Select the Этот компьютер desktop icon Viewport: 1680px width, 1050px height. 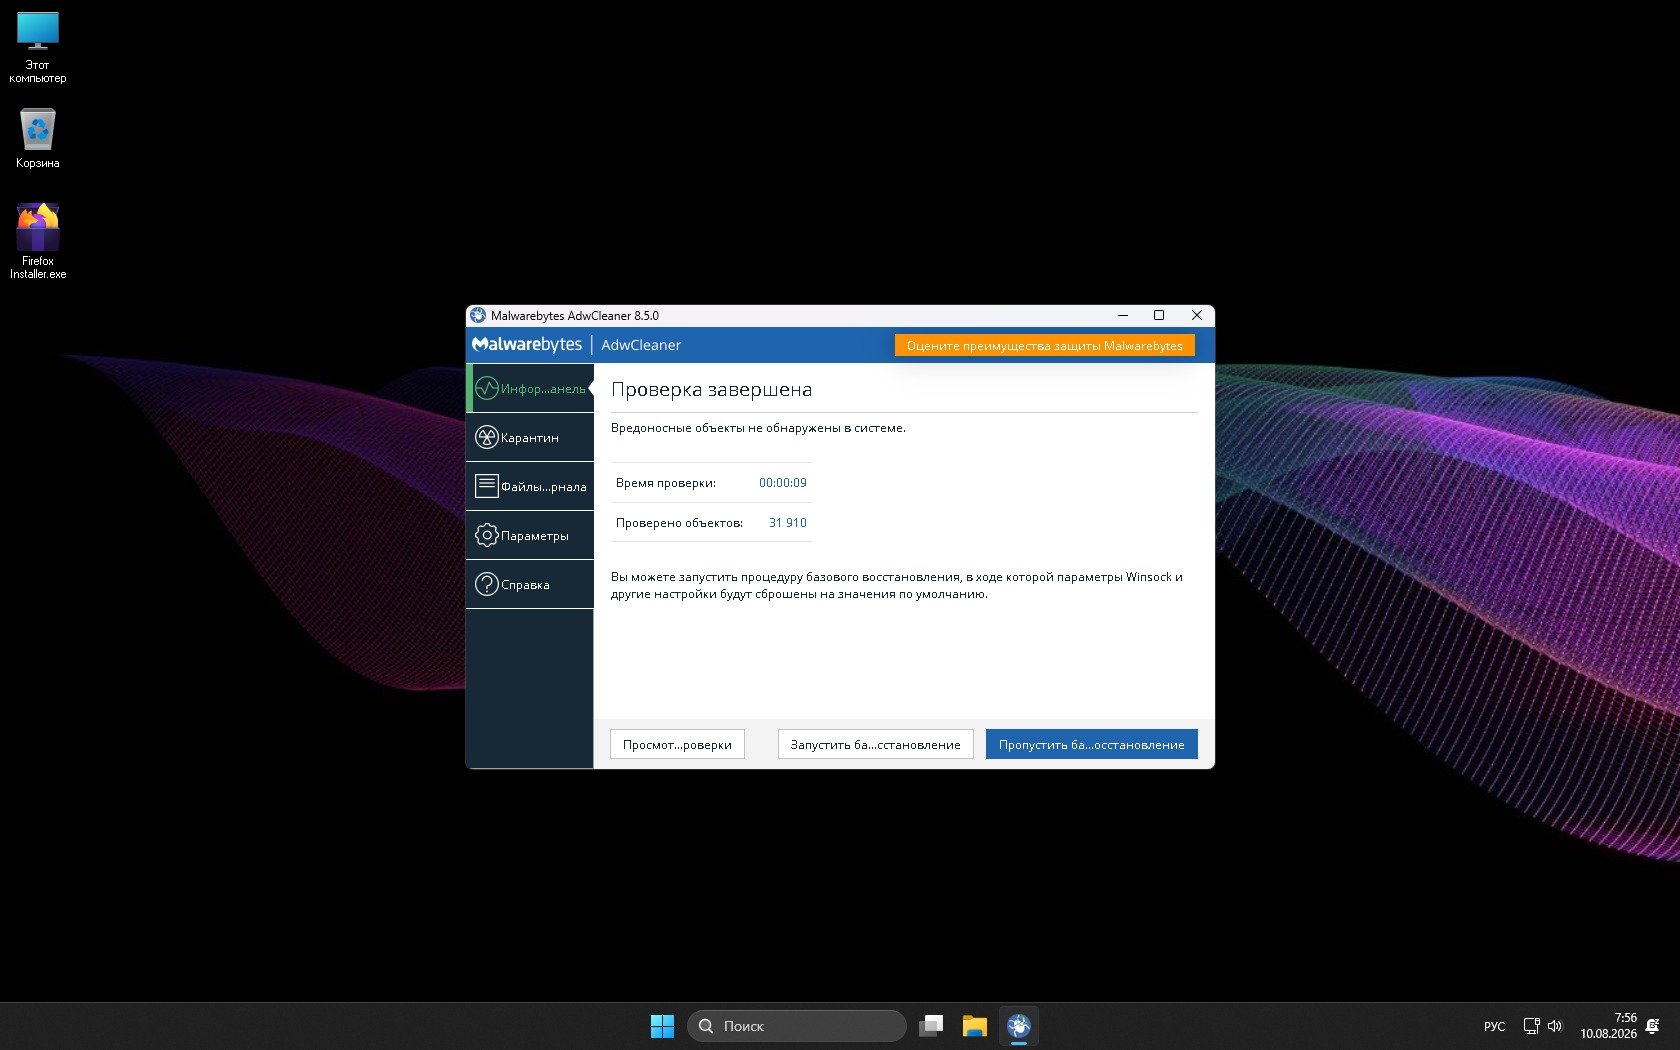click(x=38, y=47)
